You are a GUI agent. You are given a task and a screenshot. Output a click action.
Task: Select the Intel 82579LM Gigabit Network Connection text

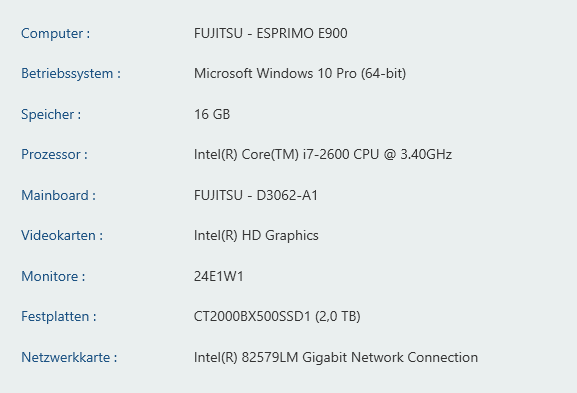click(x=336, y=357)
